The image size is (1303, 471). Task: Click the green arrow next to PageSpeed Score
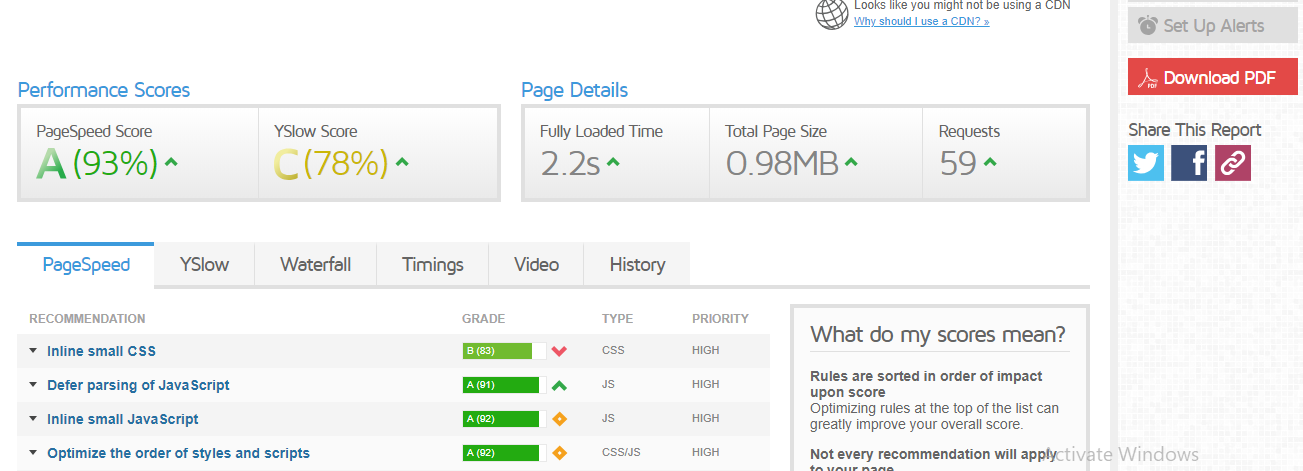pyautogui.click(x=171, y=162)
